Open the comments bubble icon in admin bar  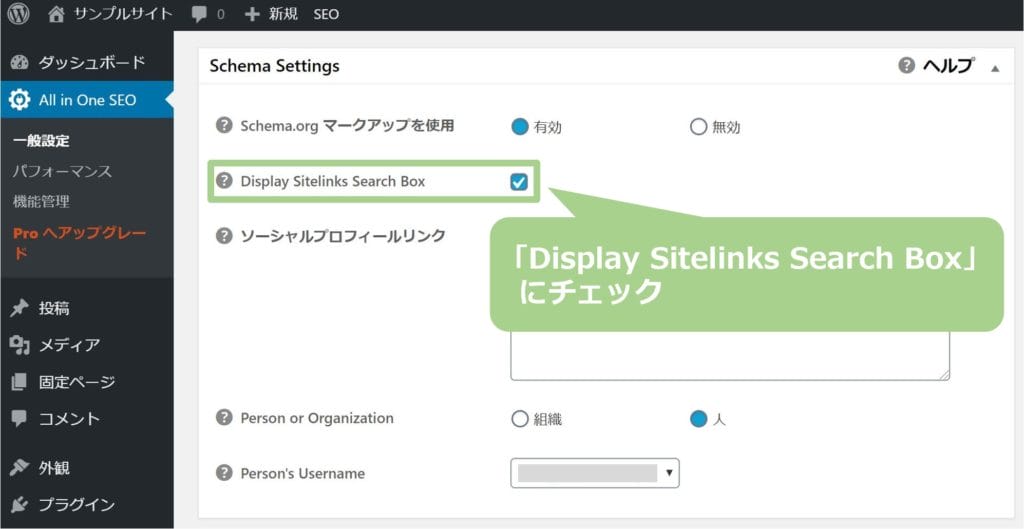pyautogui.click(x=200, y=14)
